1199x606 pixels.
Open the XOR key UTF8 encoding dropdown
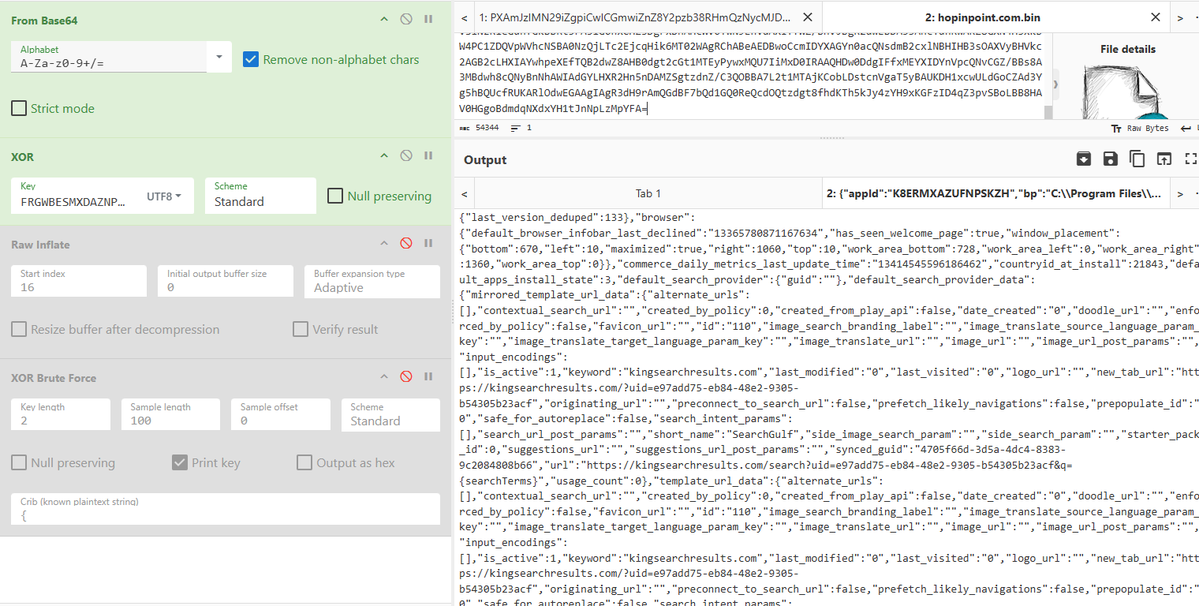pos(164,196)
